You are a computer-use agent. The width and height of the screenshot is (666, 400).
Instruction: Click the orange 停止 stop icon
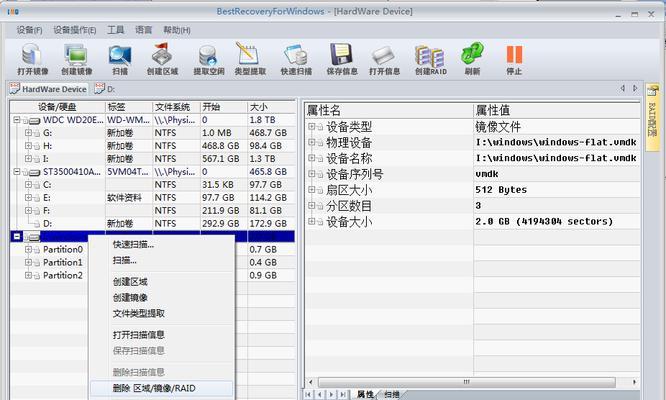tap(514, 59)
